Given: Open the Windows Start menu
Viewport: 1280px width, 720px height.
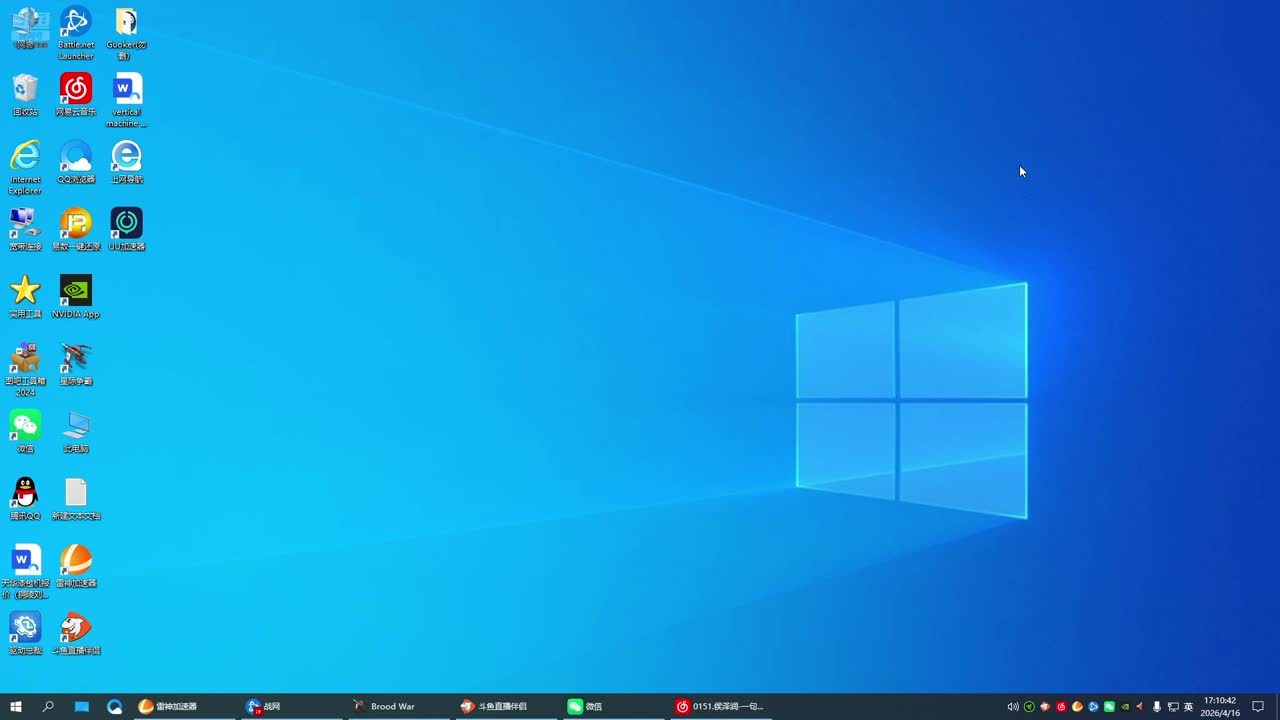Looking at the screenshot, I should pos(16,706).
